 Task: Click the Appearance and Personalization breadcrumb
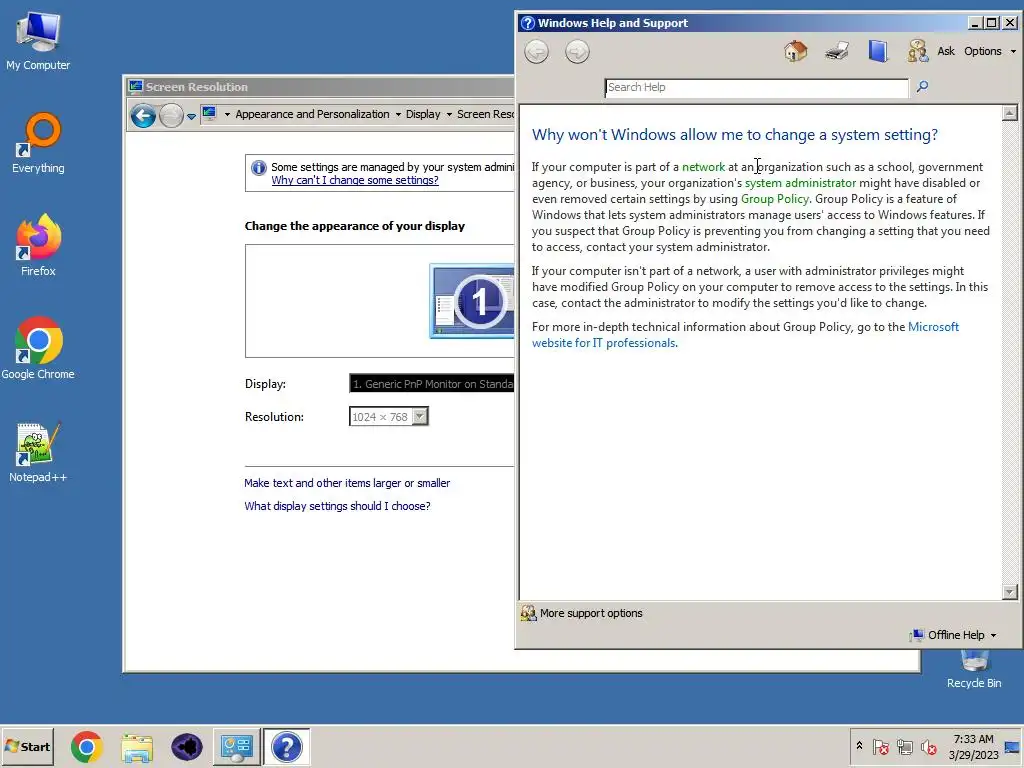point(312,114)
